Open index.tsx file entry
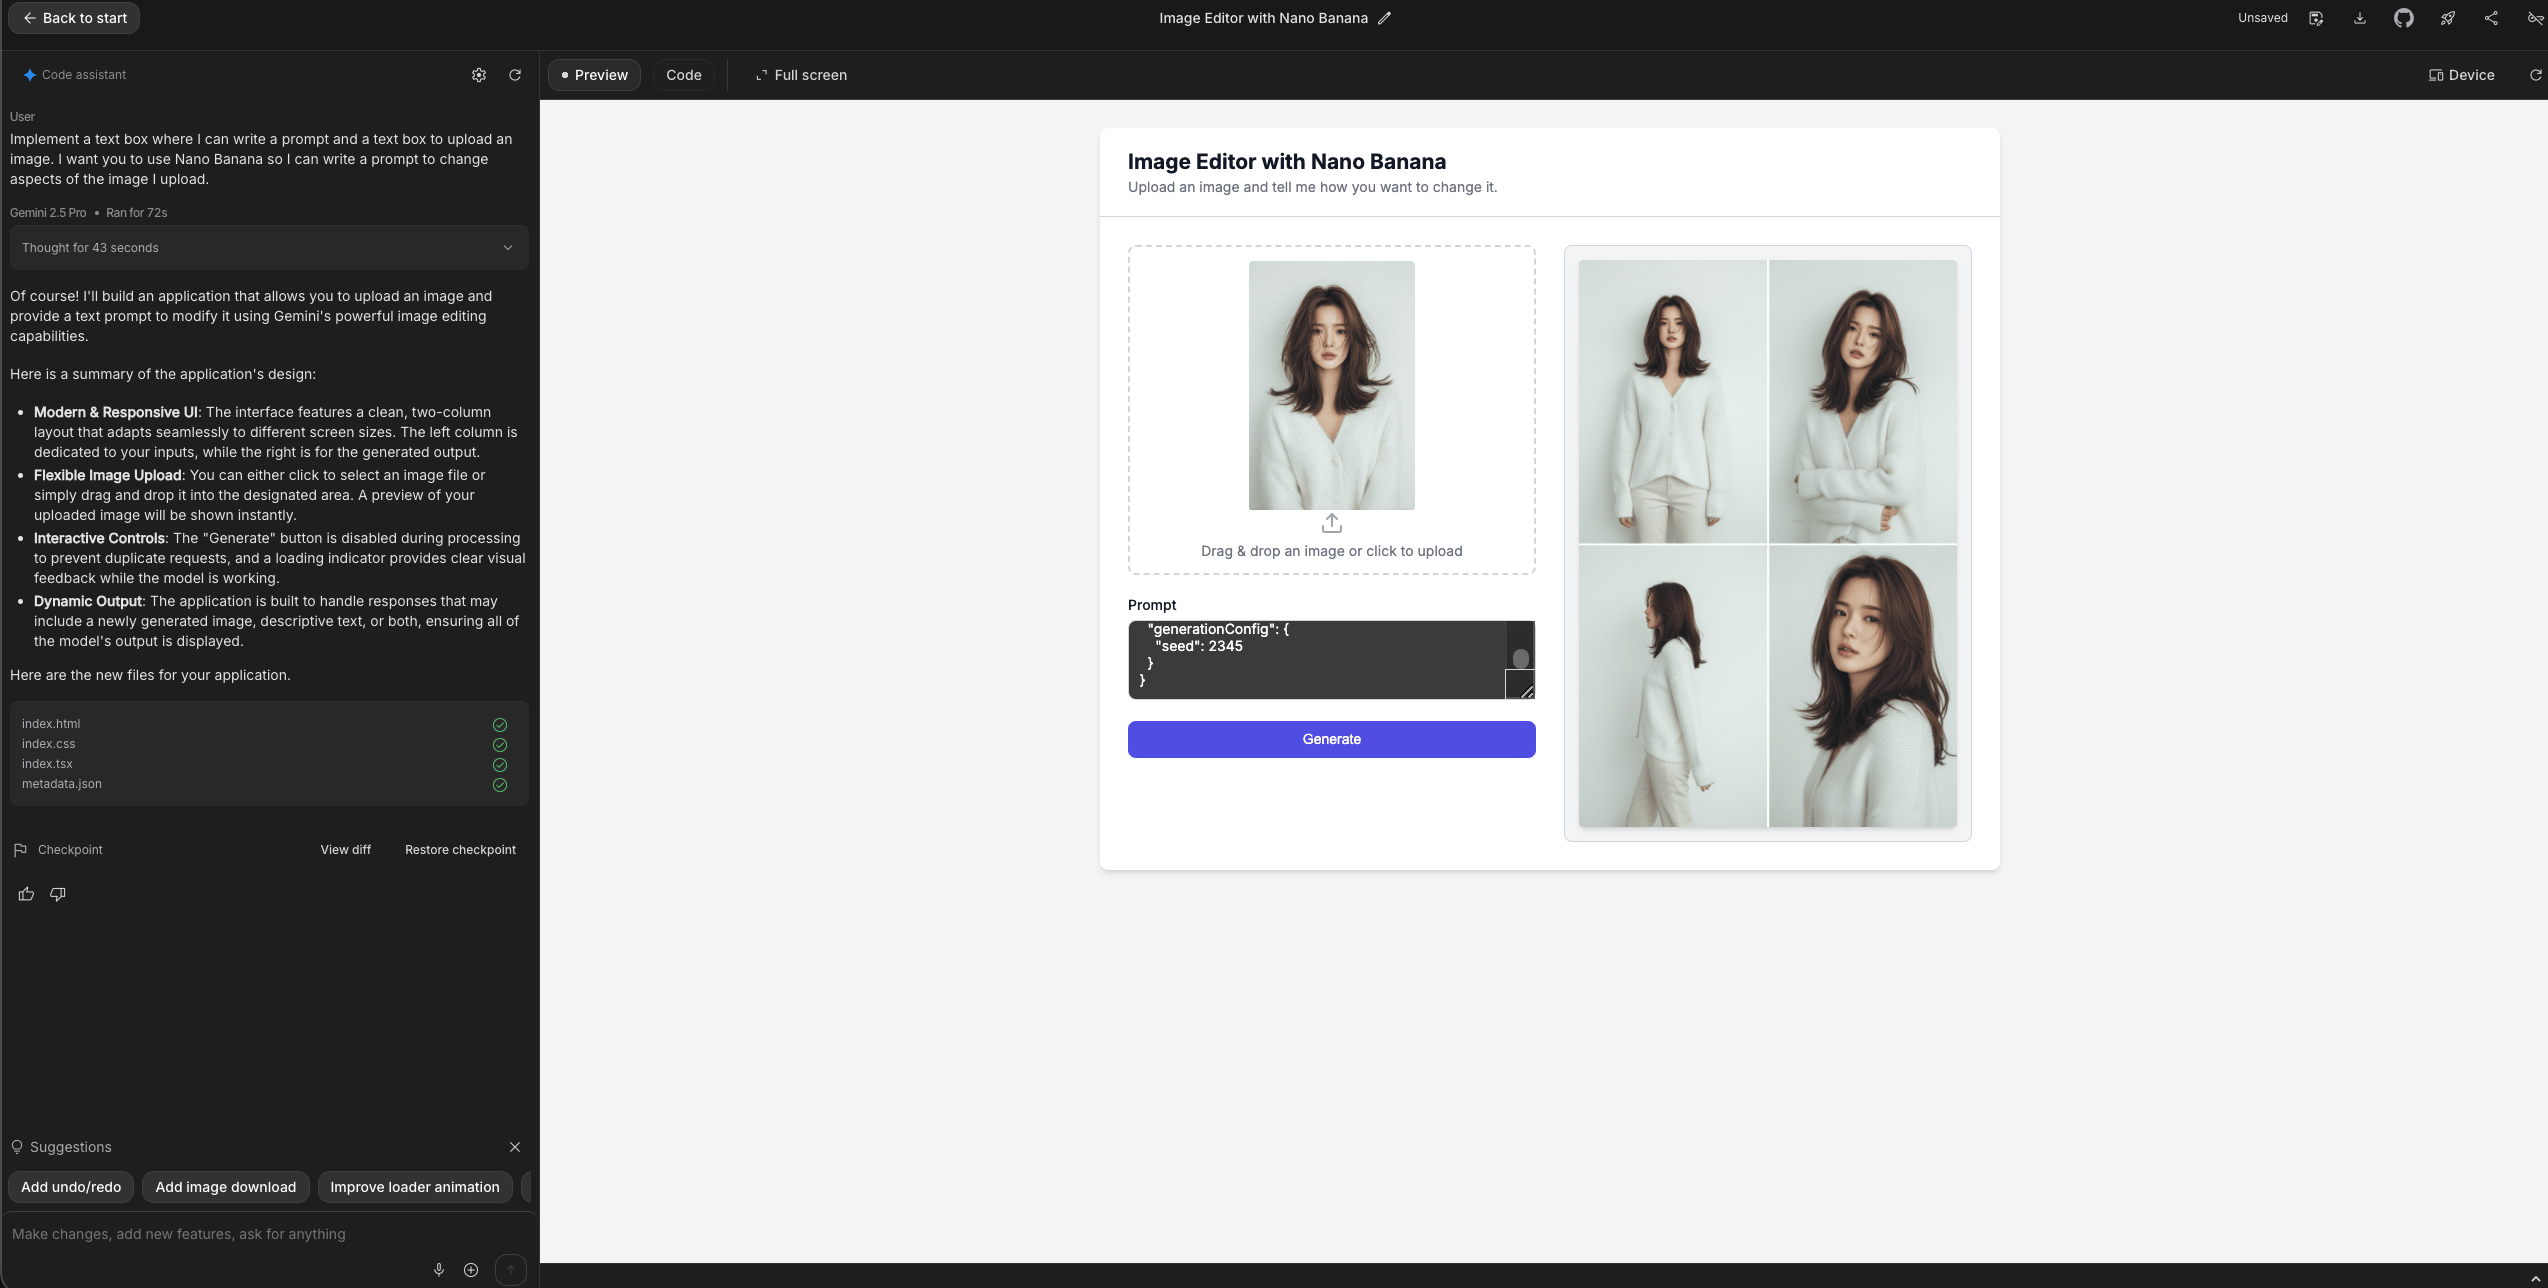 47,764
